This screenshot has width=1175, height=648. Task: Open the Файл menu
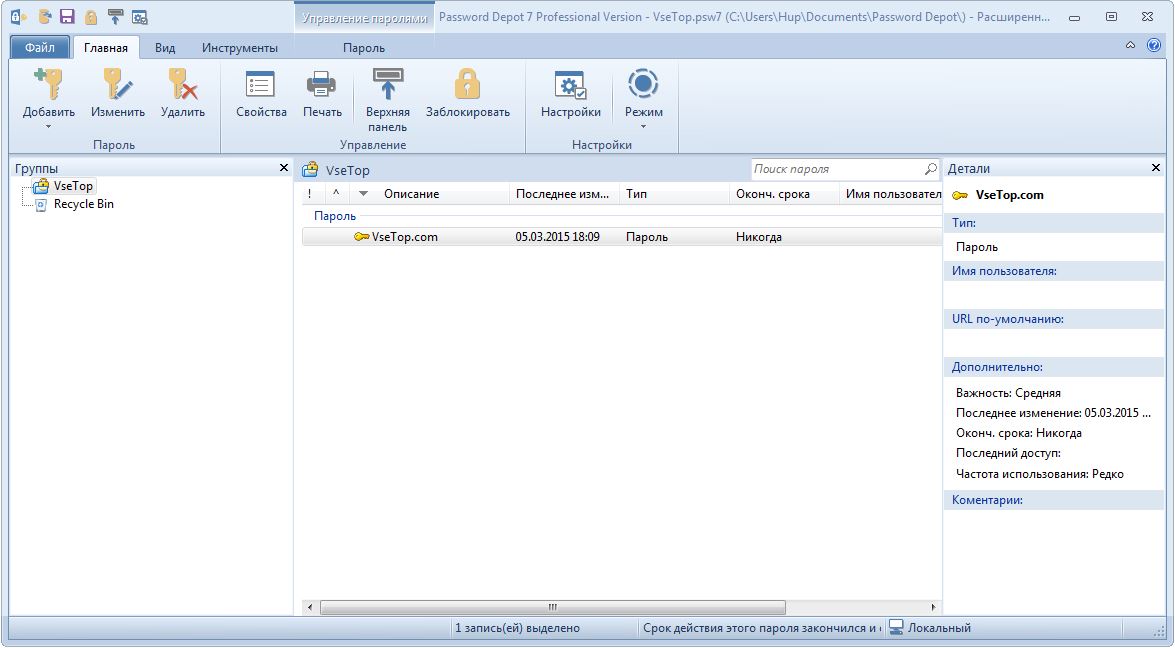(x=40, y=47)
